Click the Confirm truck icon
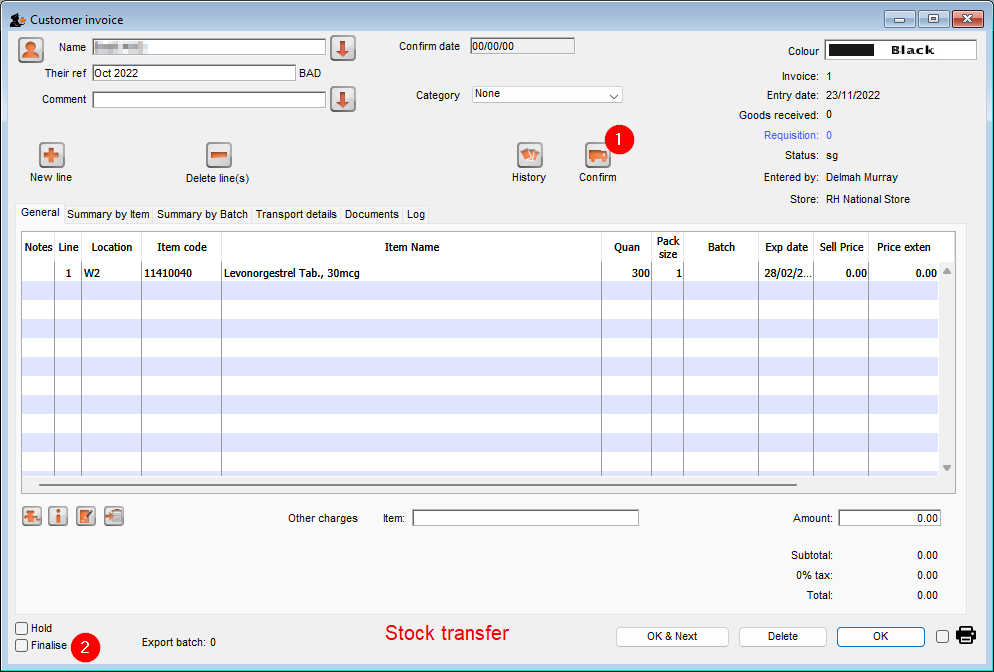The height and width of the screenshot is (672, 994). [x=597, y=155]
